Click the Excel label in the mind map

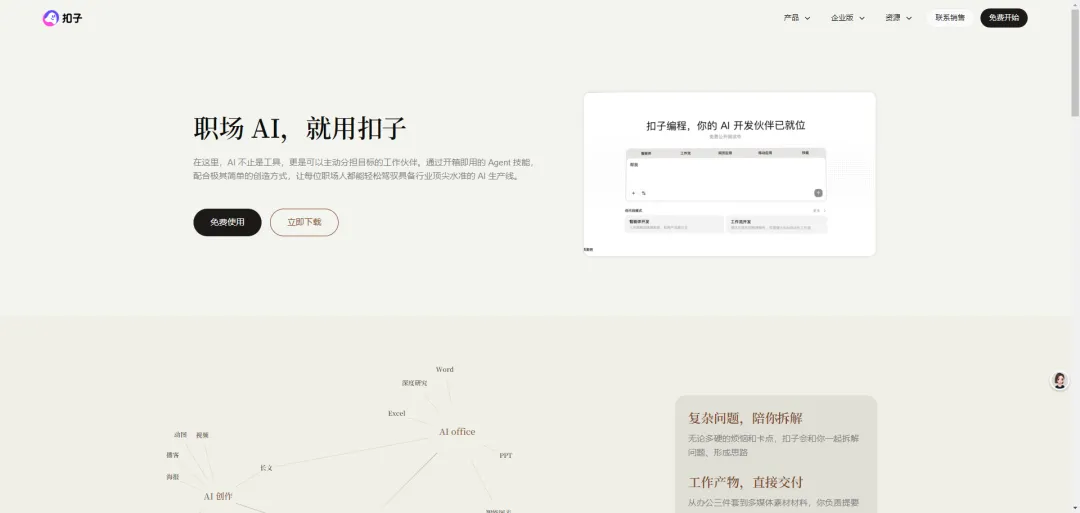(x=397, y=414)
